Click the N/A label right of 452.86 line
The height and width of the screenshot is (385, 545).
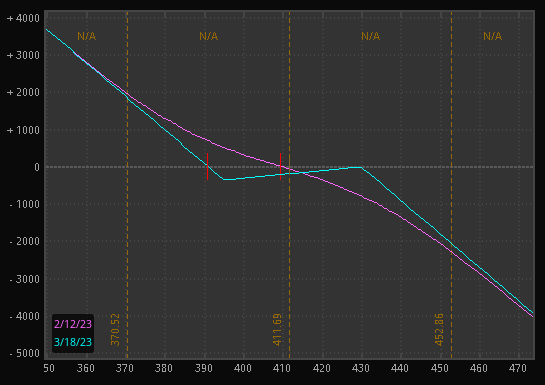[x=493, y=36]
